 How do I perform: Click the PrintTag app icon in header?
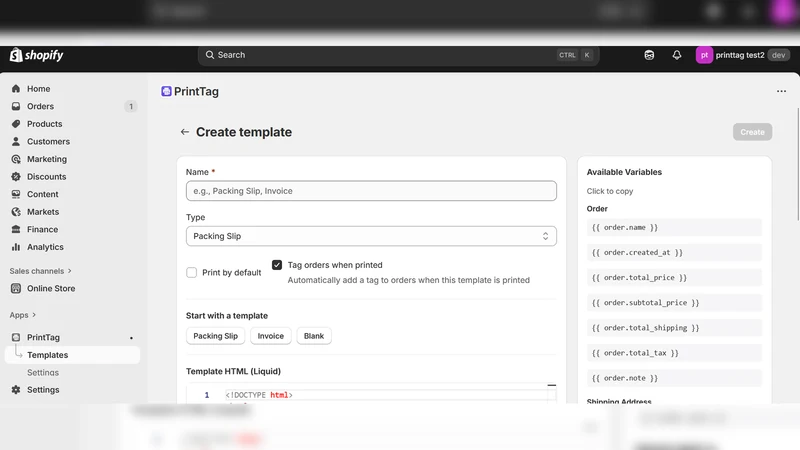pyautogui.click(x=166, y=91)
